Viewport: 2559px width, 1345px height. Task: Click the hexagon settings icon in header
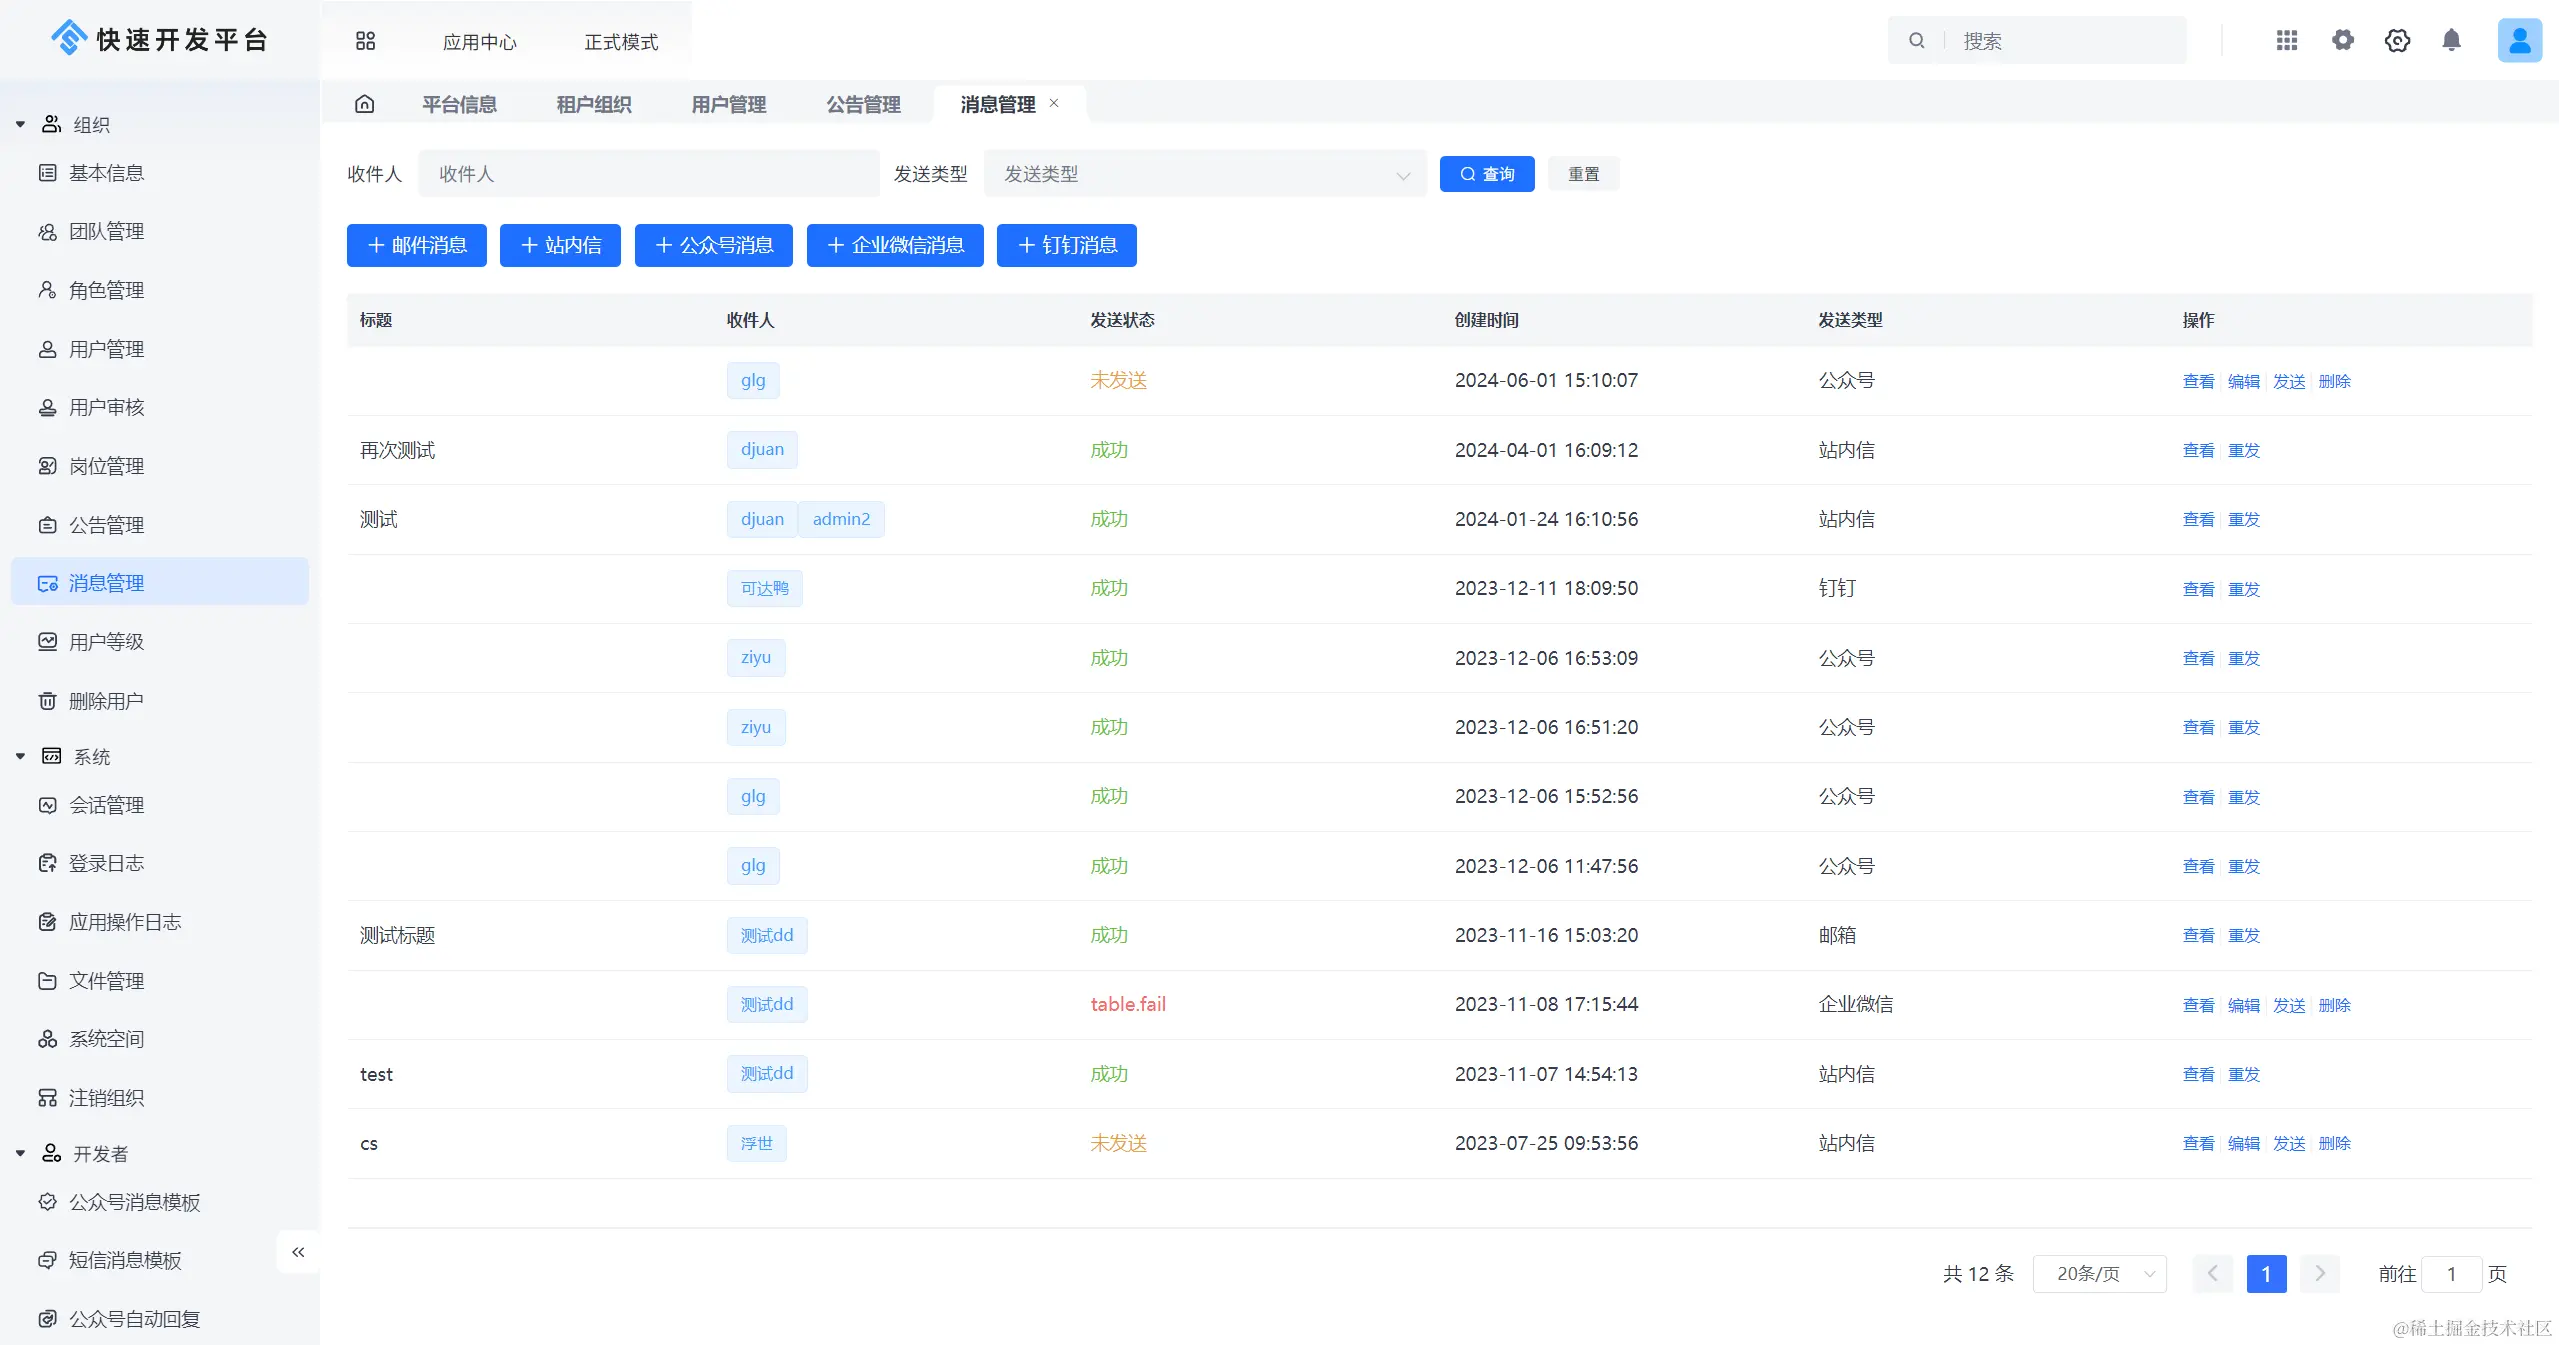coord(2397,40)
